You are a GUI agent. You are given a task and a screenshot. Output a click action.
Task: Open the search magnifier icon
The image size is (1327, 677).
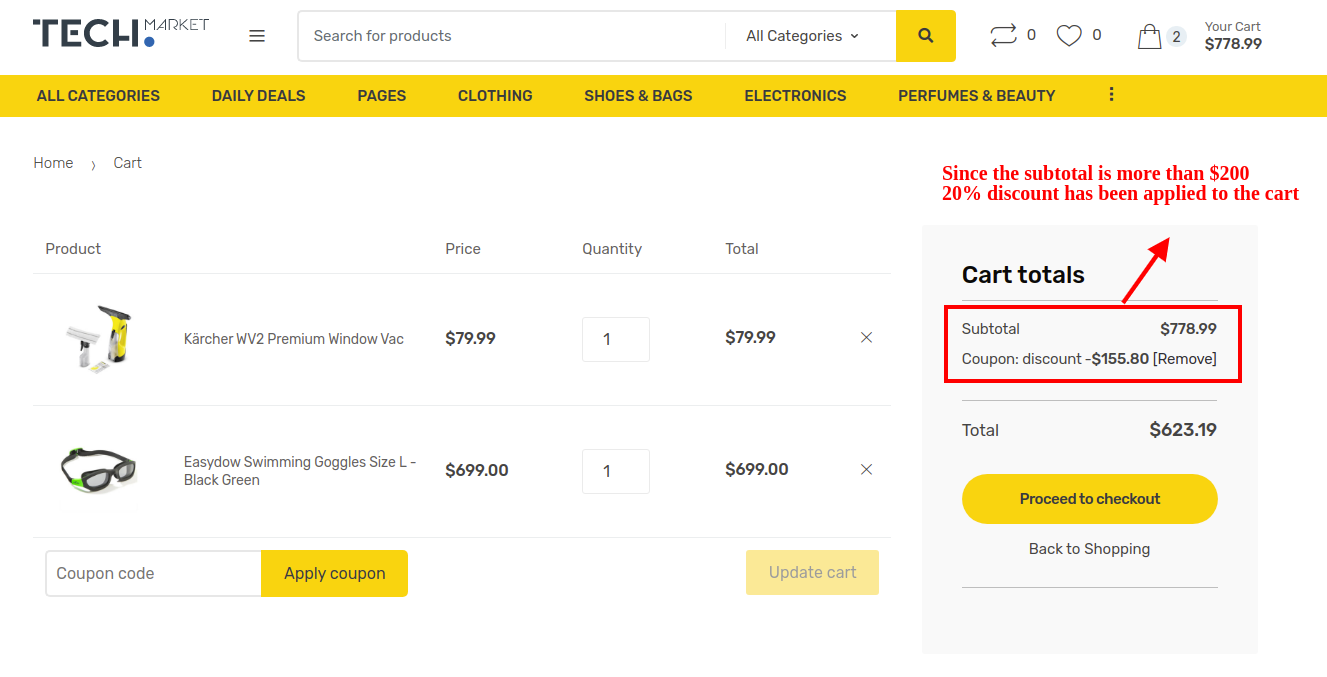tap(925, 35)
